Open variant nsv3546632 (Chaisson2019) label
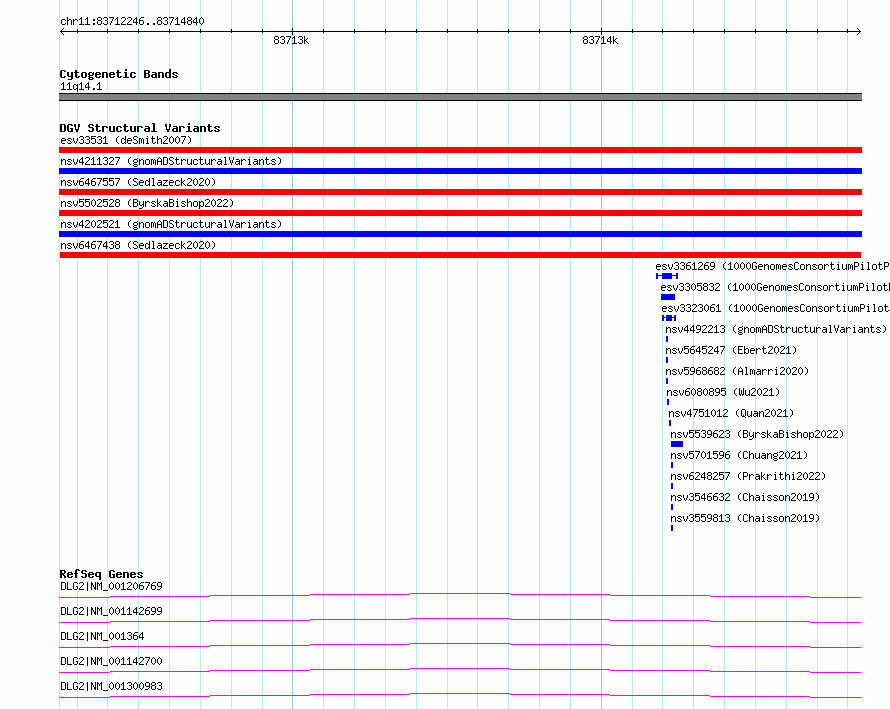 [x=745, y=497]
